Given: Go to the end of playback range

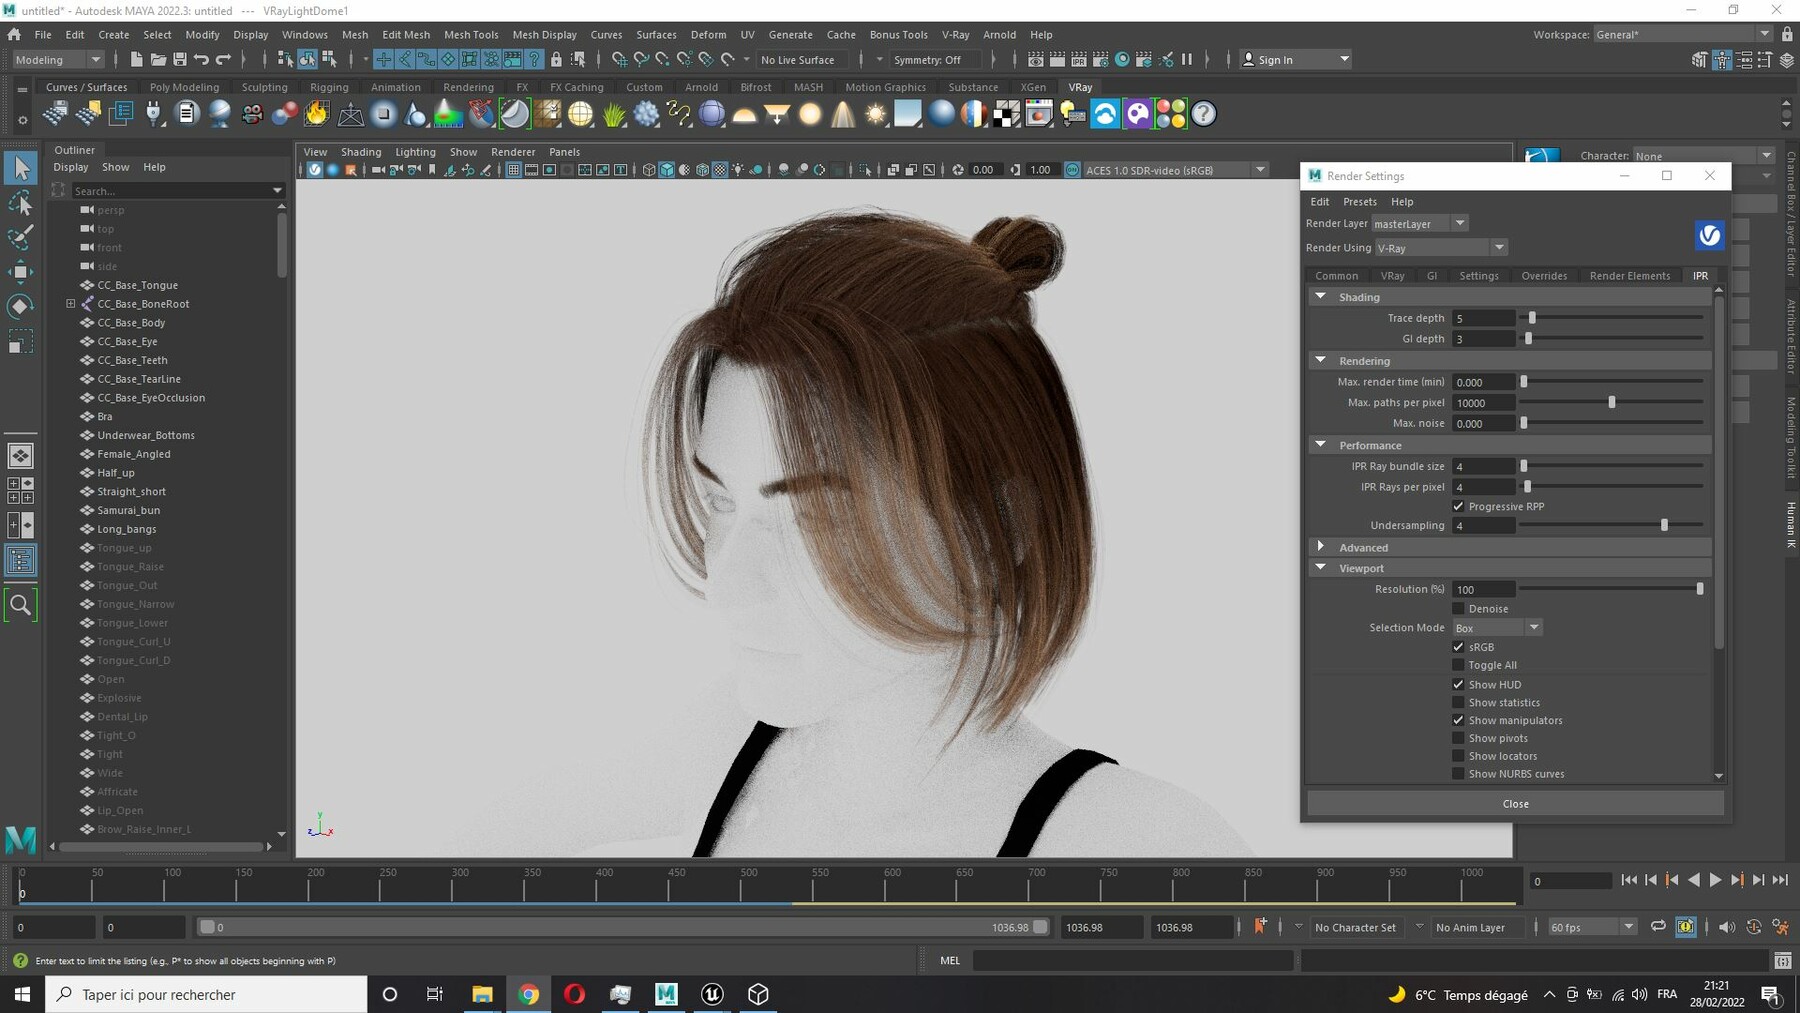Looking at the screenshot, I should point(1780,880).
